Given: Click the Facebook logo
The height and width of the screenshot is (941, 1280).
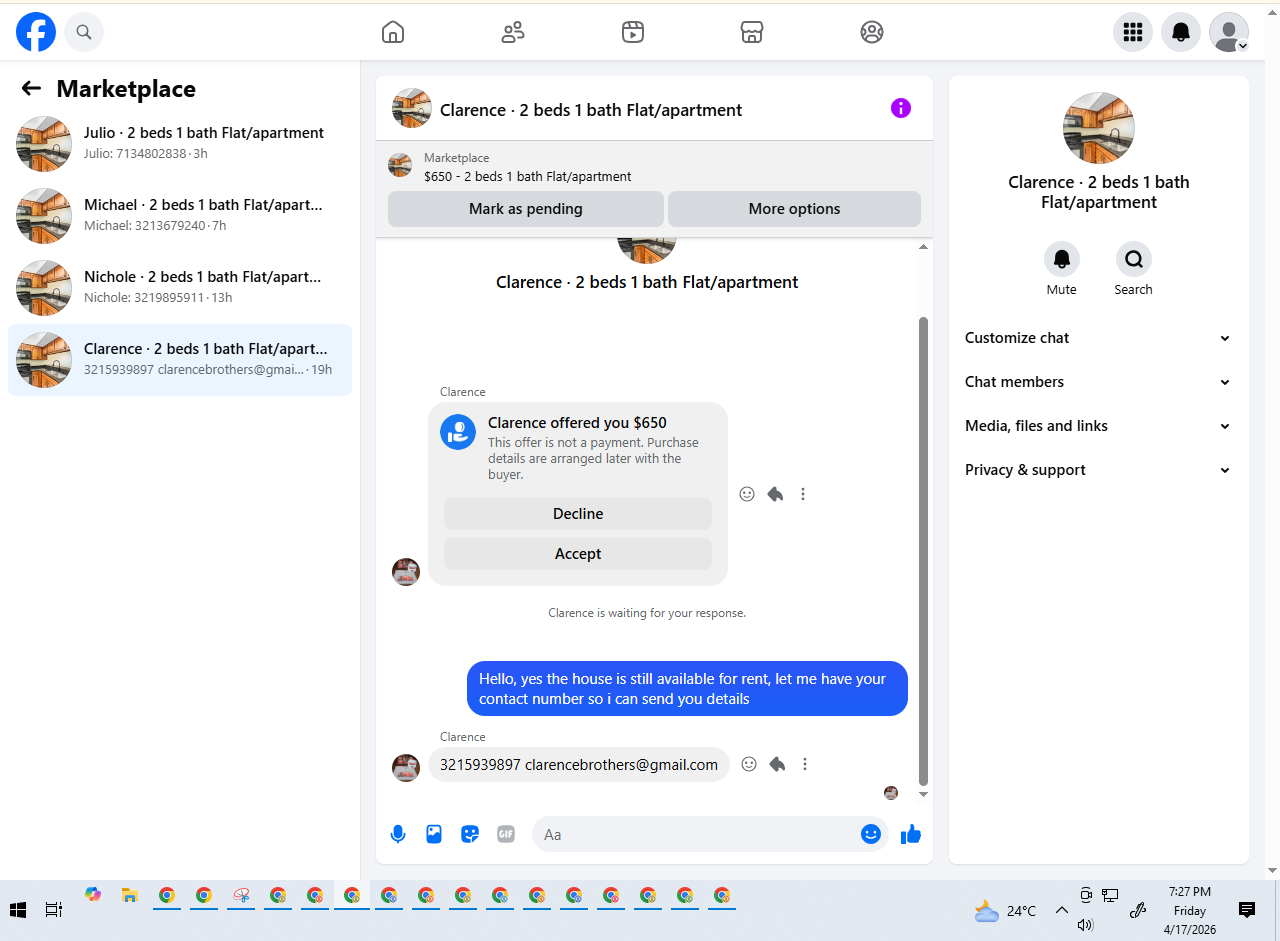Looking at the screenshot, I should coord(36,32).
